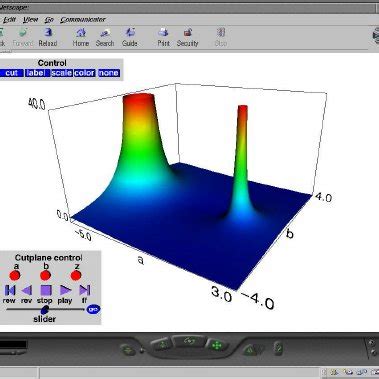Select the red 'a' cutplane axis button

click(x=15, y=276)
